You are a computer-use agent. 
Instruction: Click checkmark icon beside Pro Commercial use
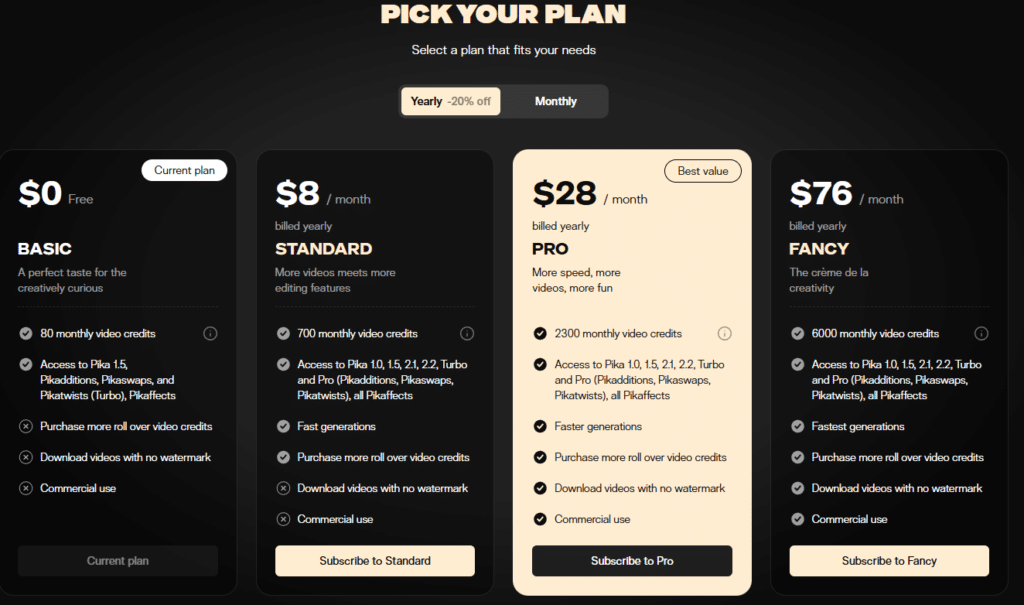tap(540, 519)
